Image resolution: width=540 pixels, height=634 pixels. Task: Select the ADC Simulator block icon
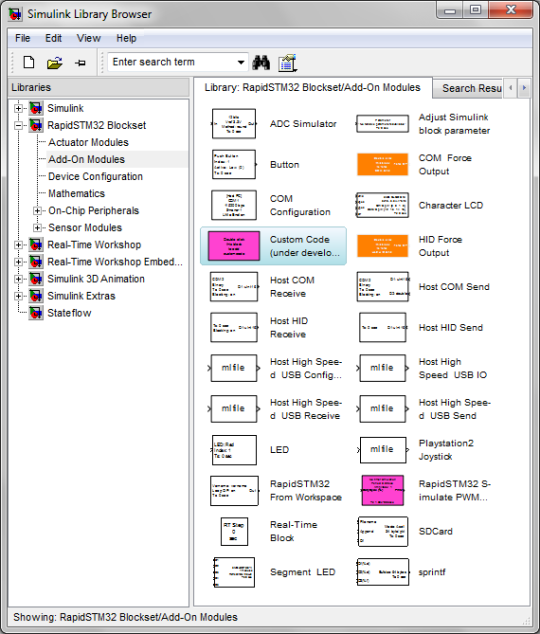pos(234,124)
